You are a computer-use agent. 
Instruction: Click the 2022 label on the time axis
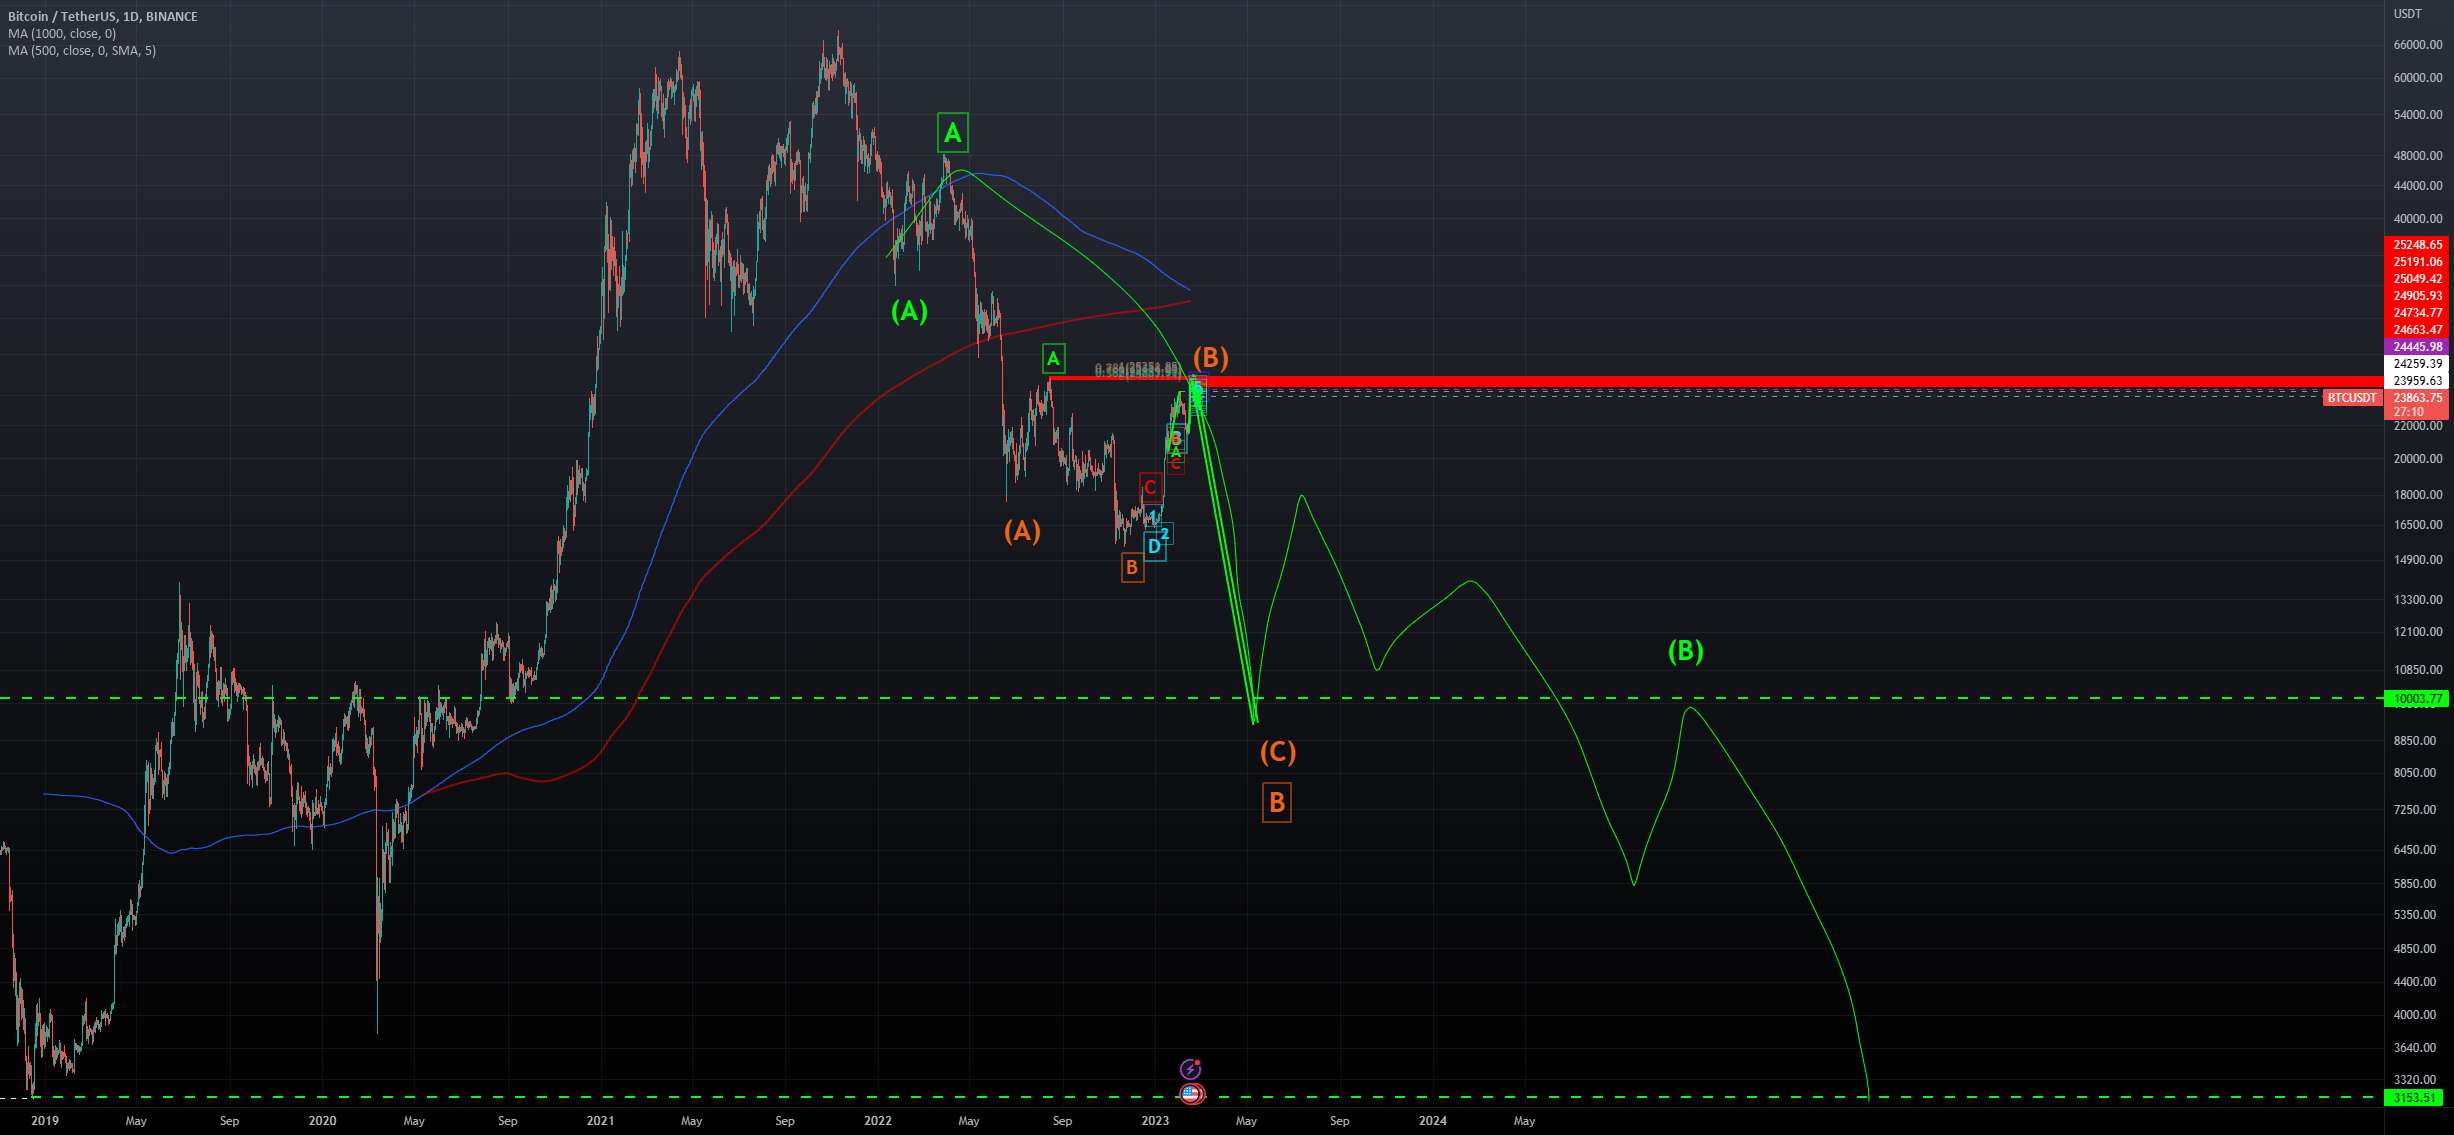(877, 1121)
